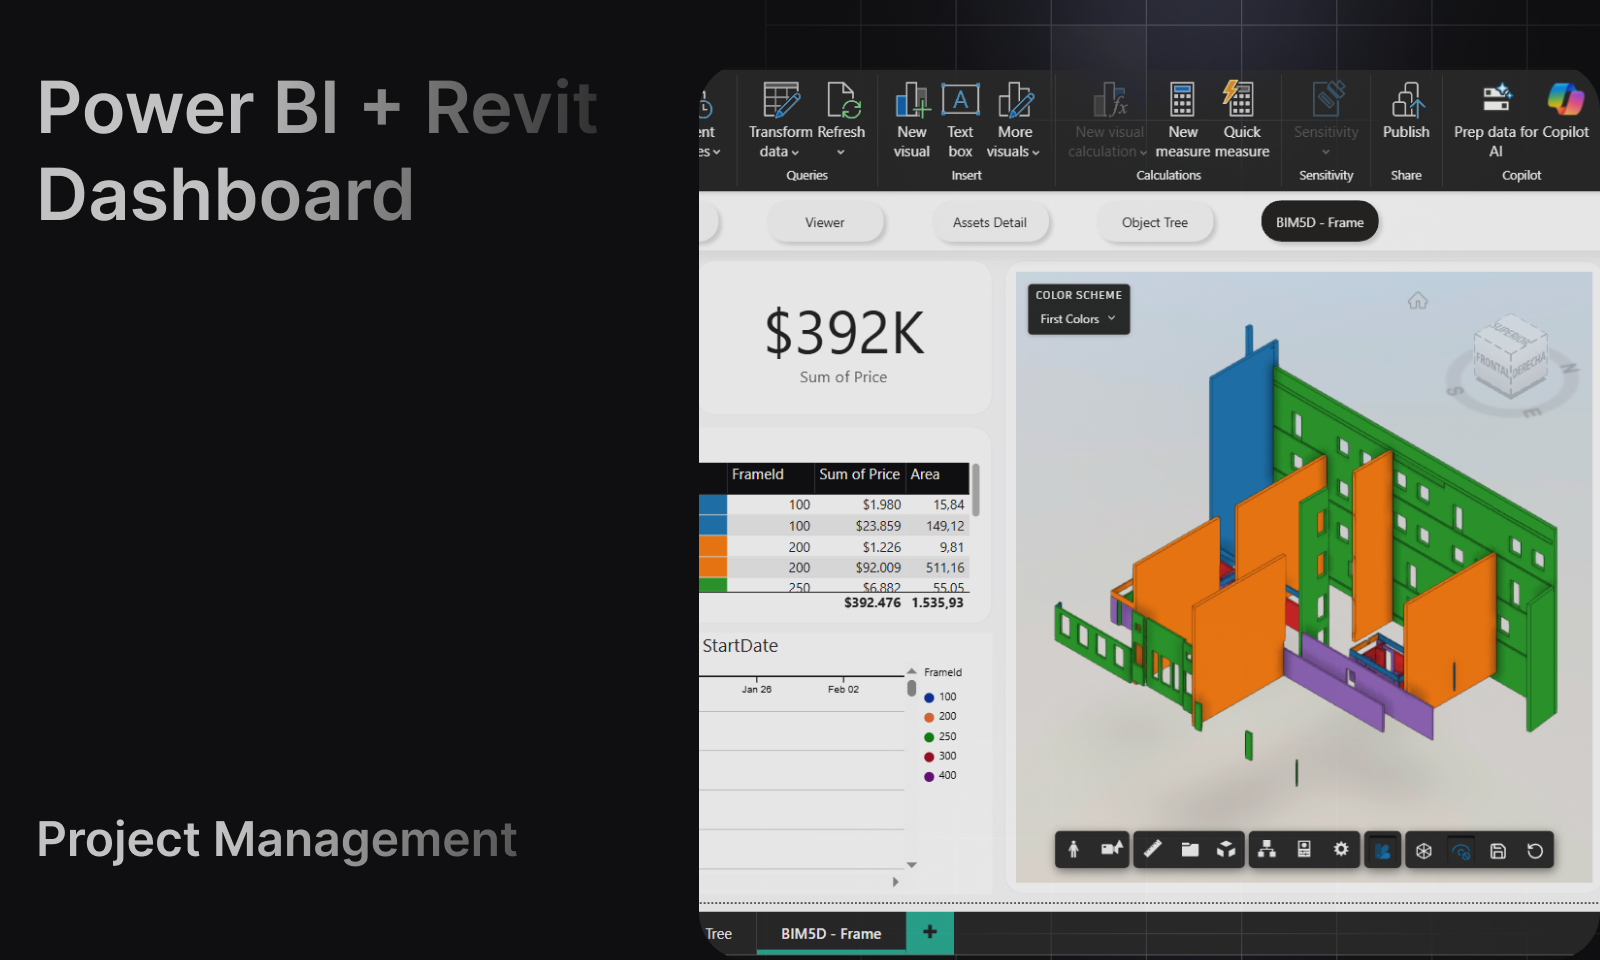This screenshot has height=960, width=1600.
Task: Switch to the Object Tree tab
Action: (x=1156, y=222)
